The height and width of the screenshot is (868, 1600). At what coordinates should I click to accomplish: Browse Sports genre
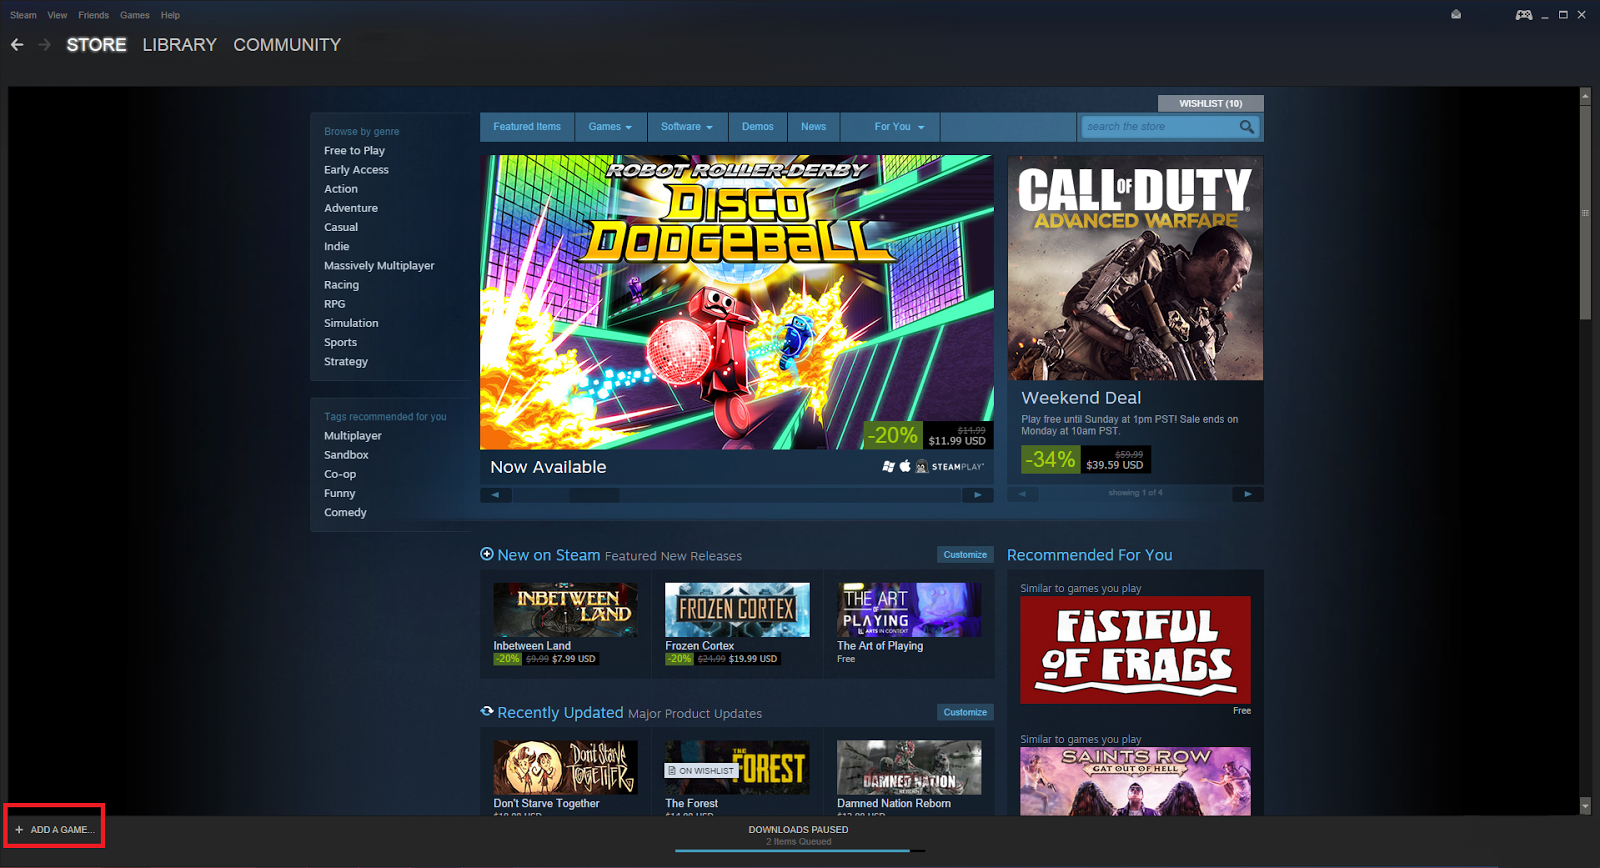click(340, 342)
